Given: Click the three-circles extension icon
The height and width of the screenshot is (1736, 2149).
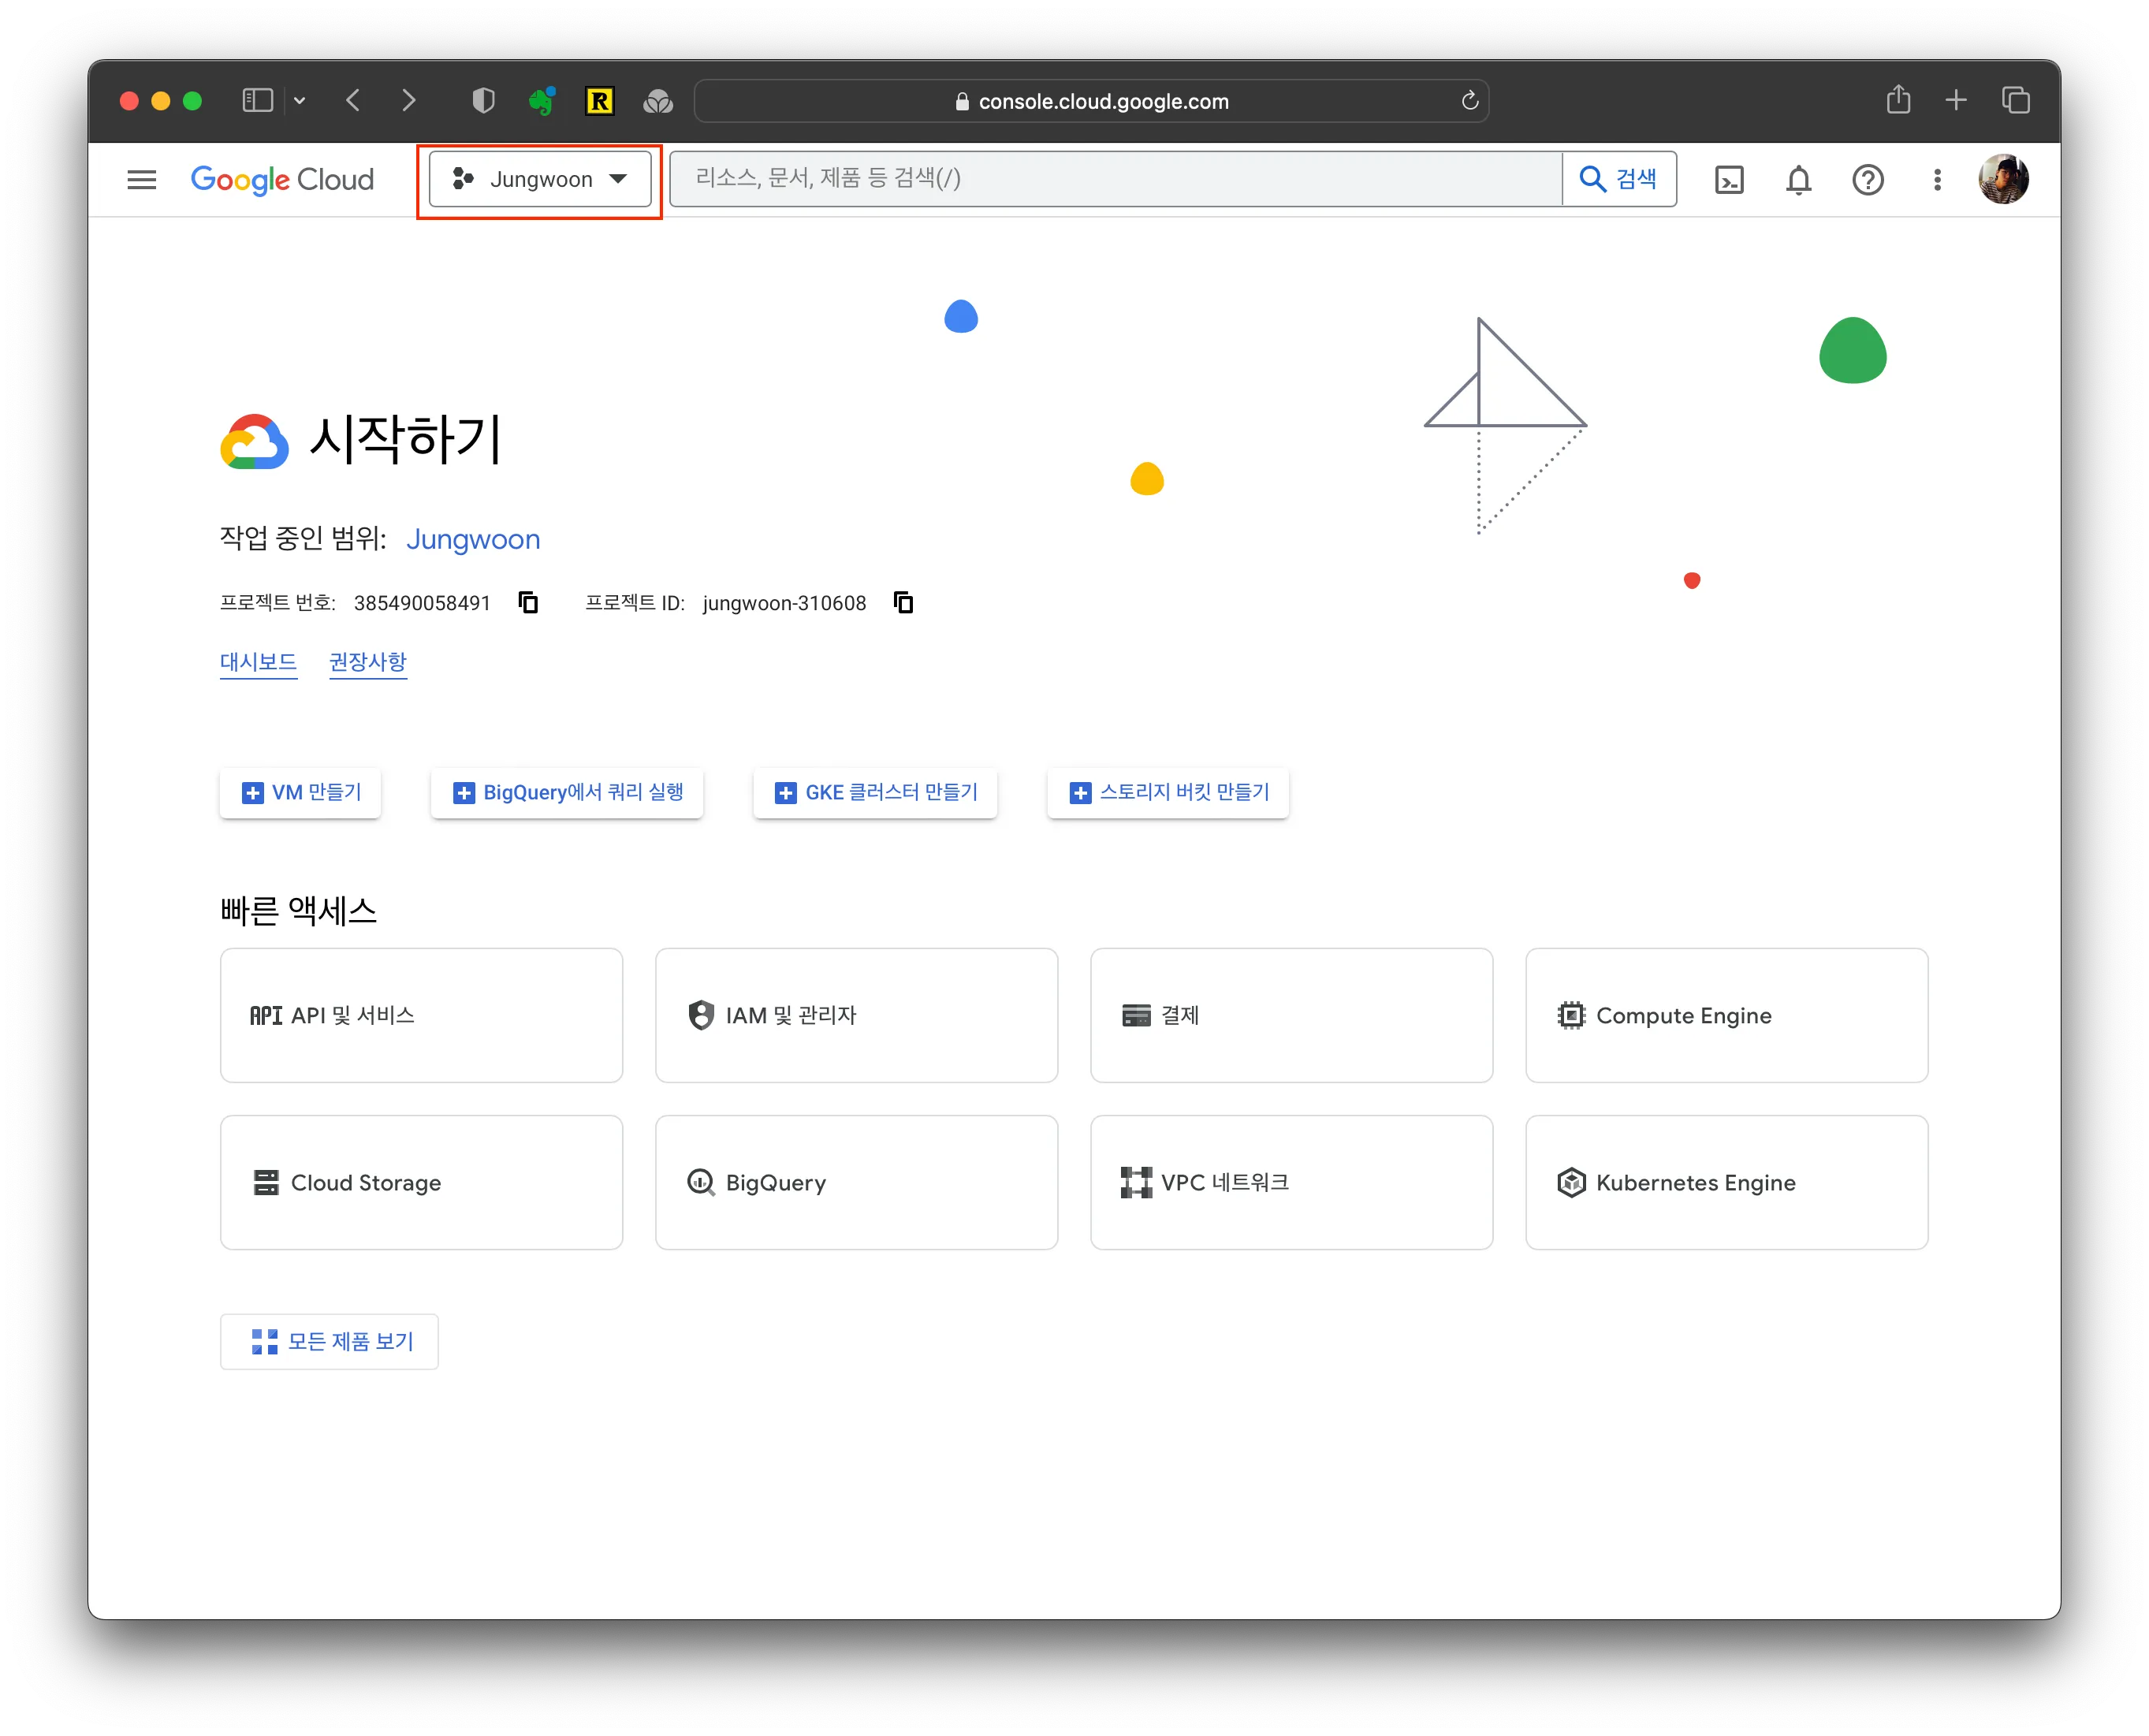Looking at the screenshot, I should (657, 100).
